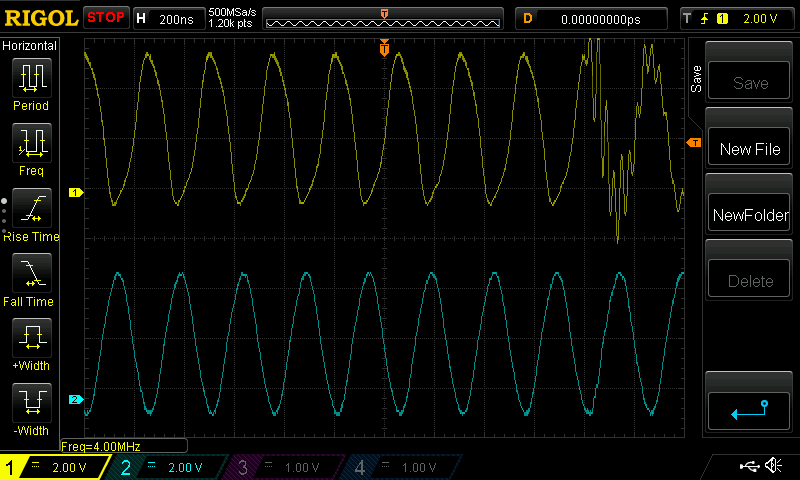Select channel 1 tab showing 2.00 V
The width and height of the screenshot is (800, 480).
[x=55, y=467]
